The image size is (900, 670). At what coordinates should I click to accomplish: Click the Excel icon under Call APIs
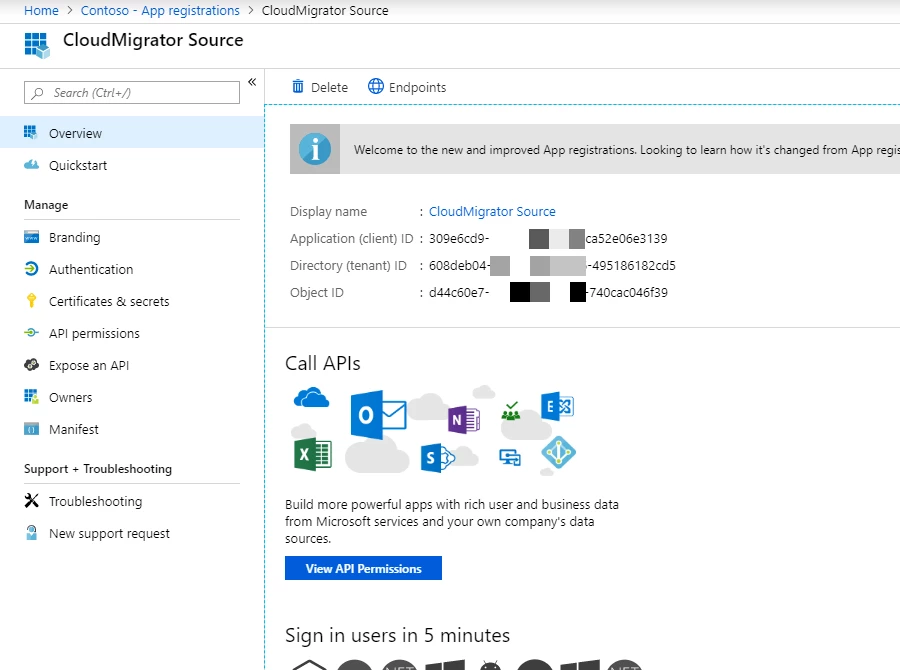pos(313,455)
